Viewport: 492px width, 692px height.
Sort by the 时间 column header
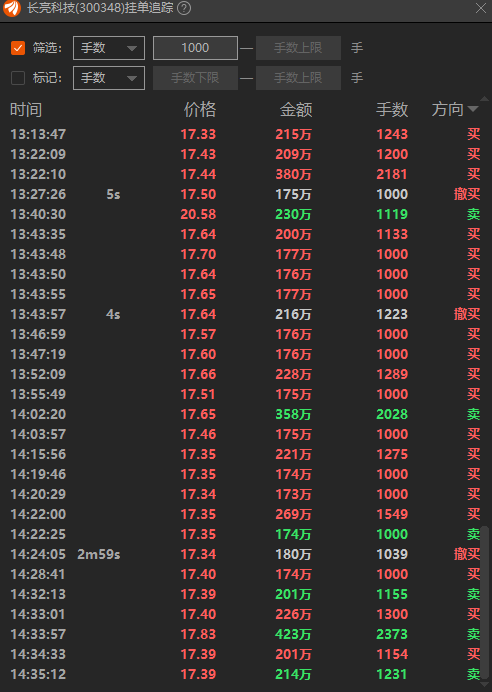pos(26,109)
